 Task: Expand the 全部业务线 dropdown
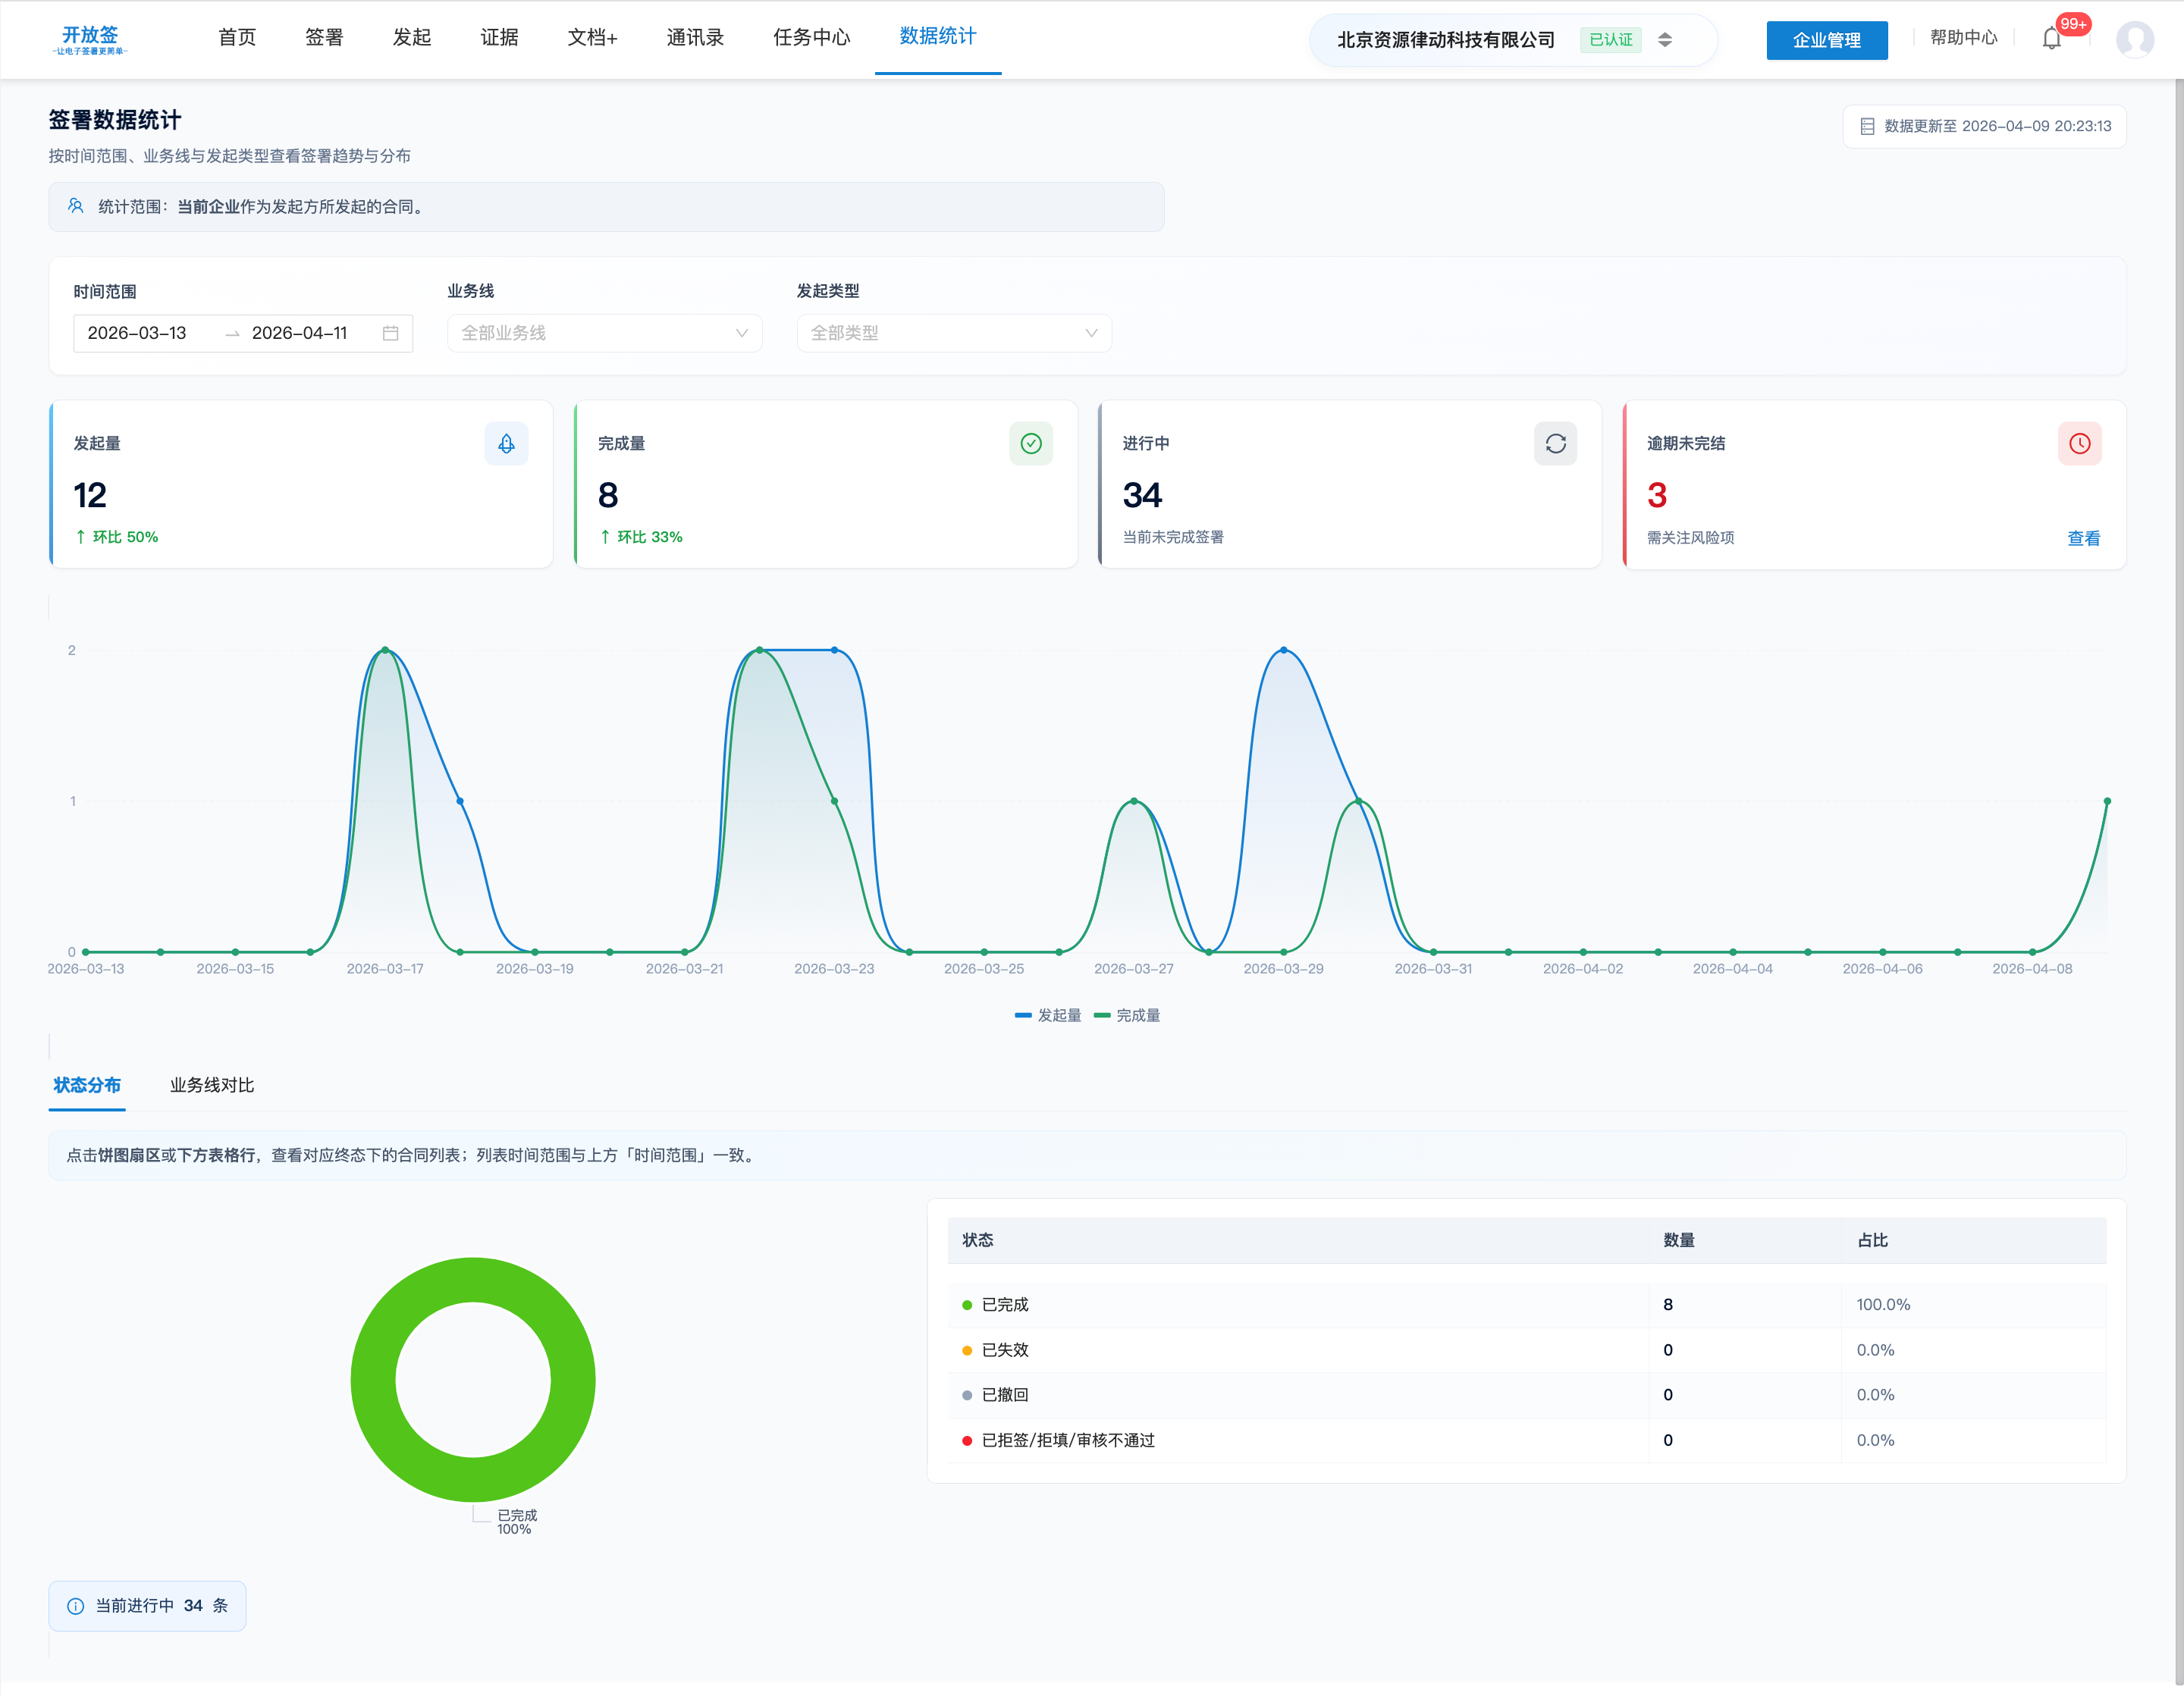click(604, 333)
